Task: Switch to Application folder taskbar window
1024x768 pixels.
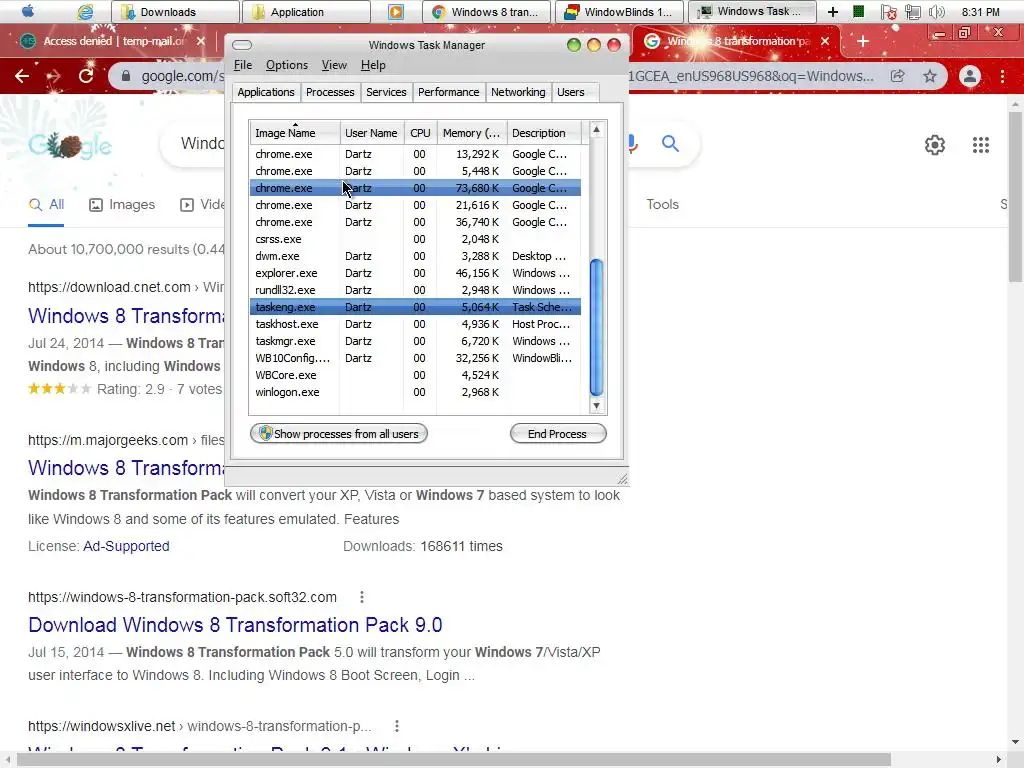Action: (306, 12)
